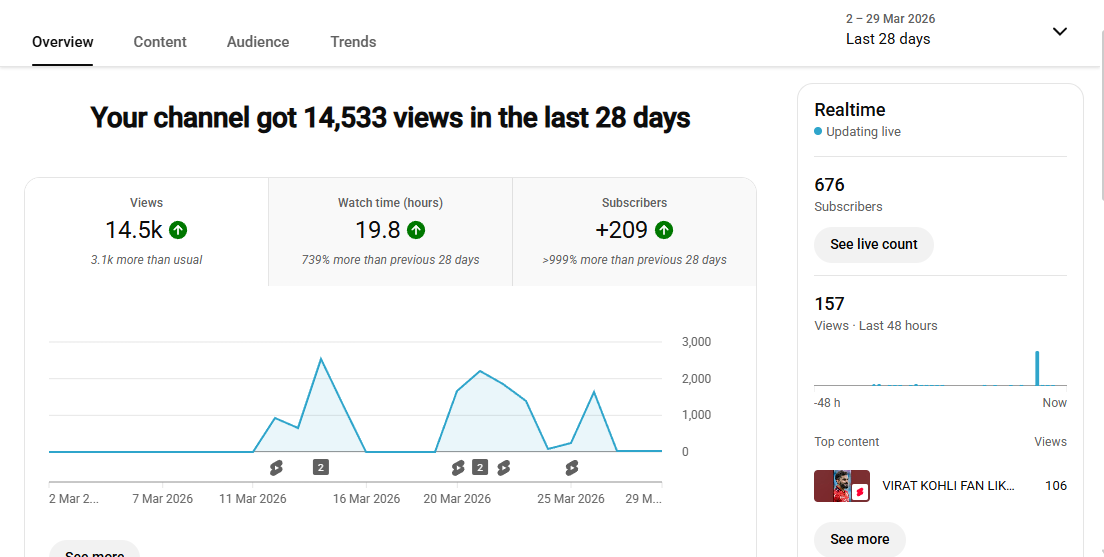The width and height of the screenshot is (1104, 557).
Task: Click green up arrow beside 14.5k views
Action: point(178,230)
